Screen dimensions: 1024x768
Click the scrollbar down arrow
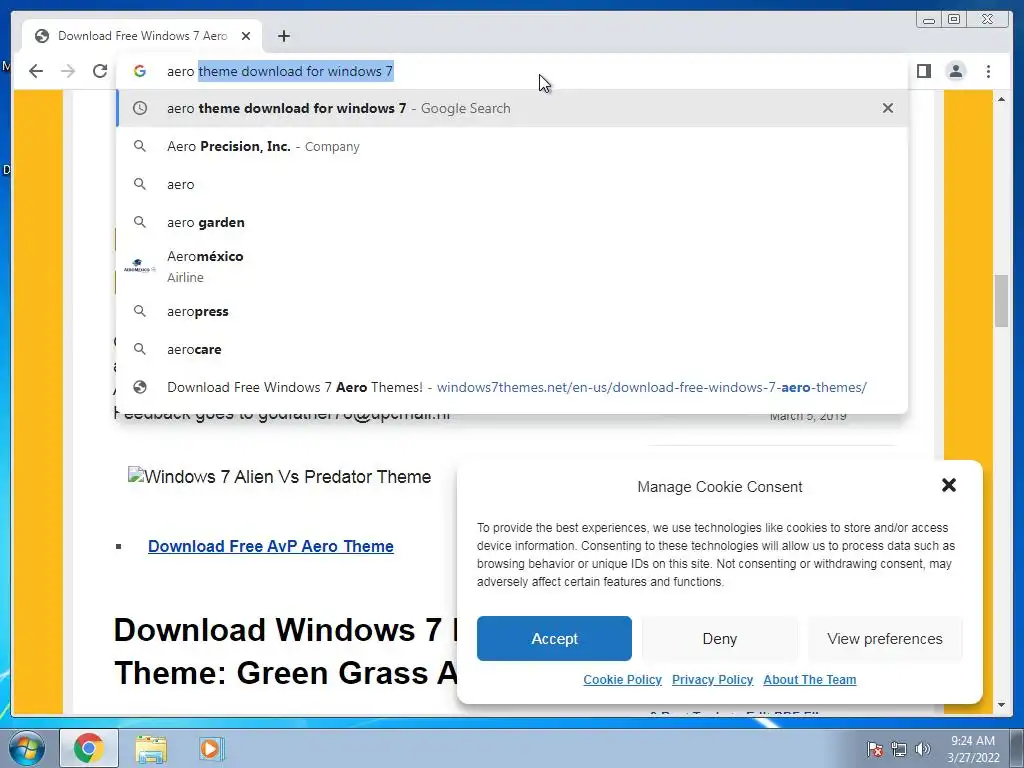click(x=1001, y=705)
